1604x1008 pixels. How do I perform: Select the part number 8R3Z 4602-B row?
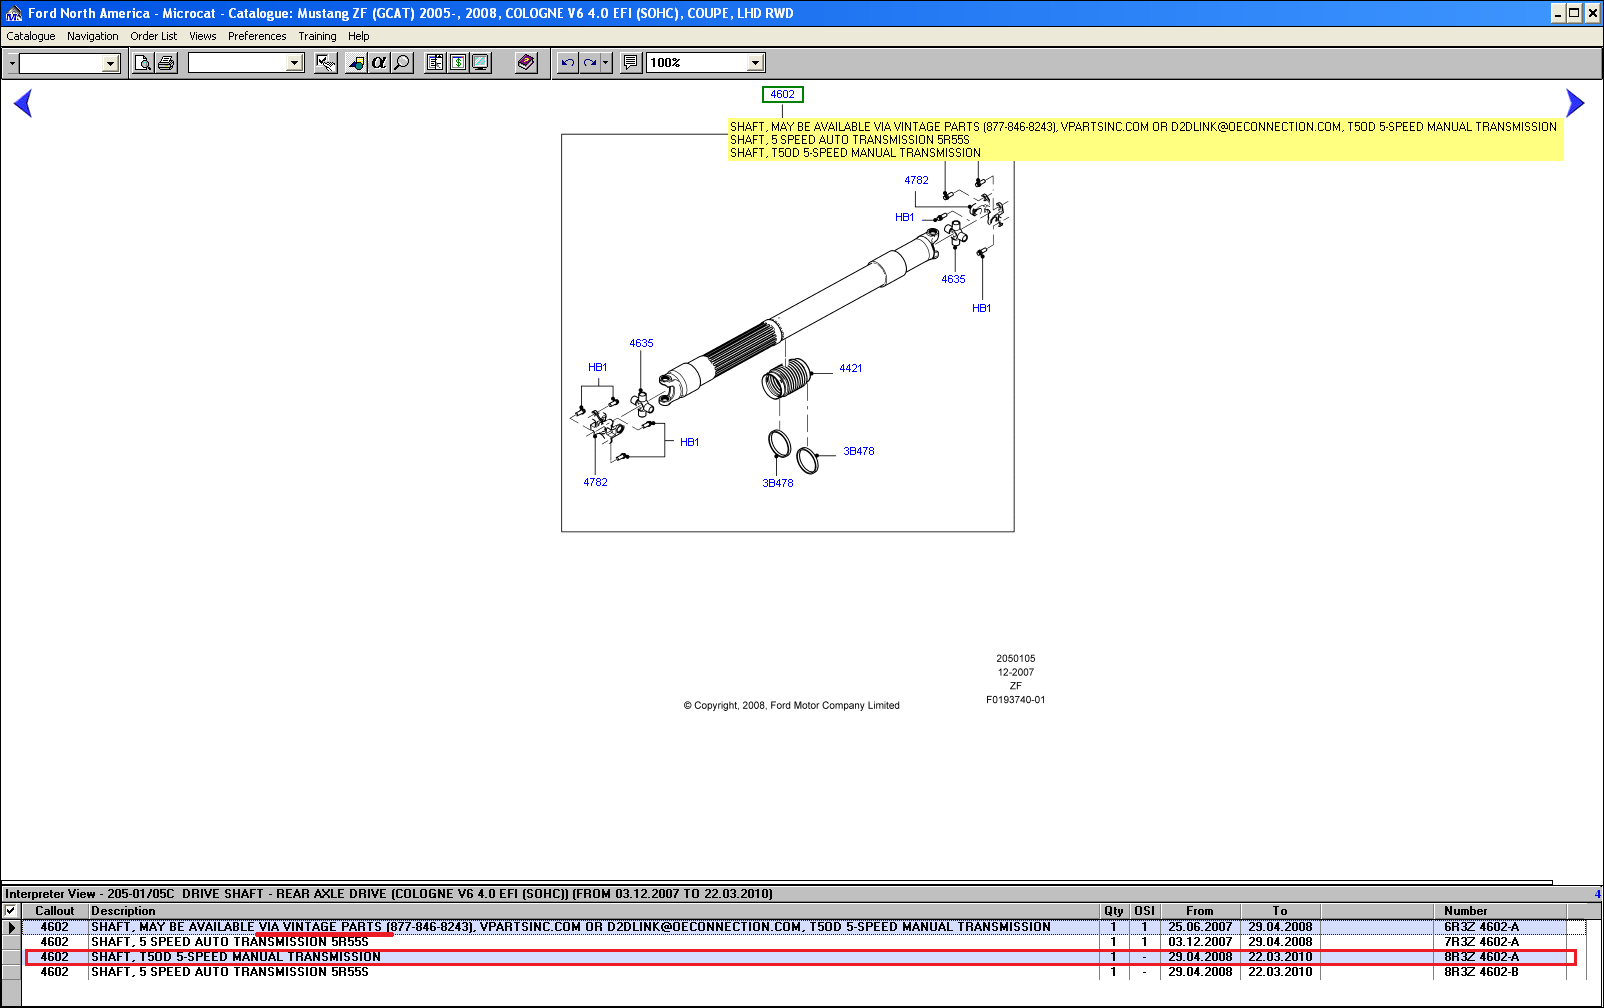(x=804, y=972)
